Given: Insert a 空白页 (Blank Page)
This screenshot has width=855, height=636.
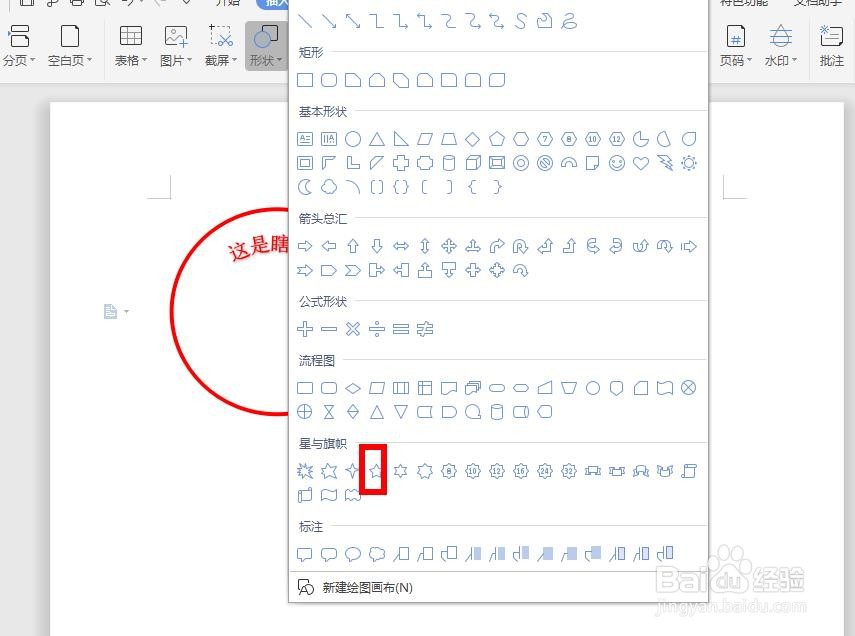Looking at the screenshot, I should tap(70, 43).
